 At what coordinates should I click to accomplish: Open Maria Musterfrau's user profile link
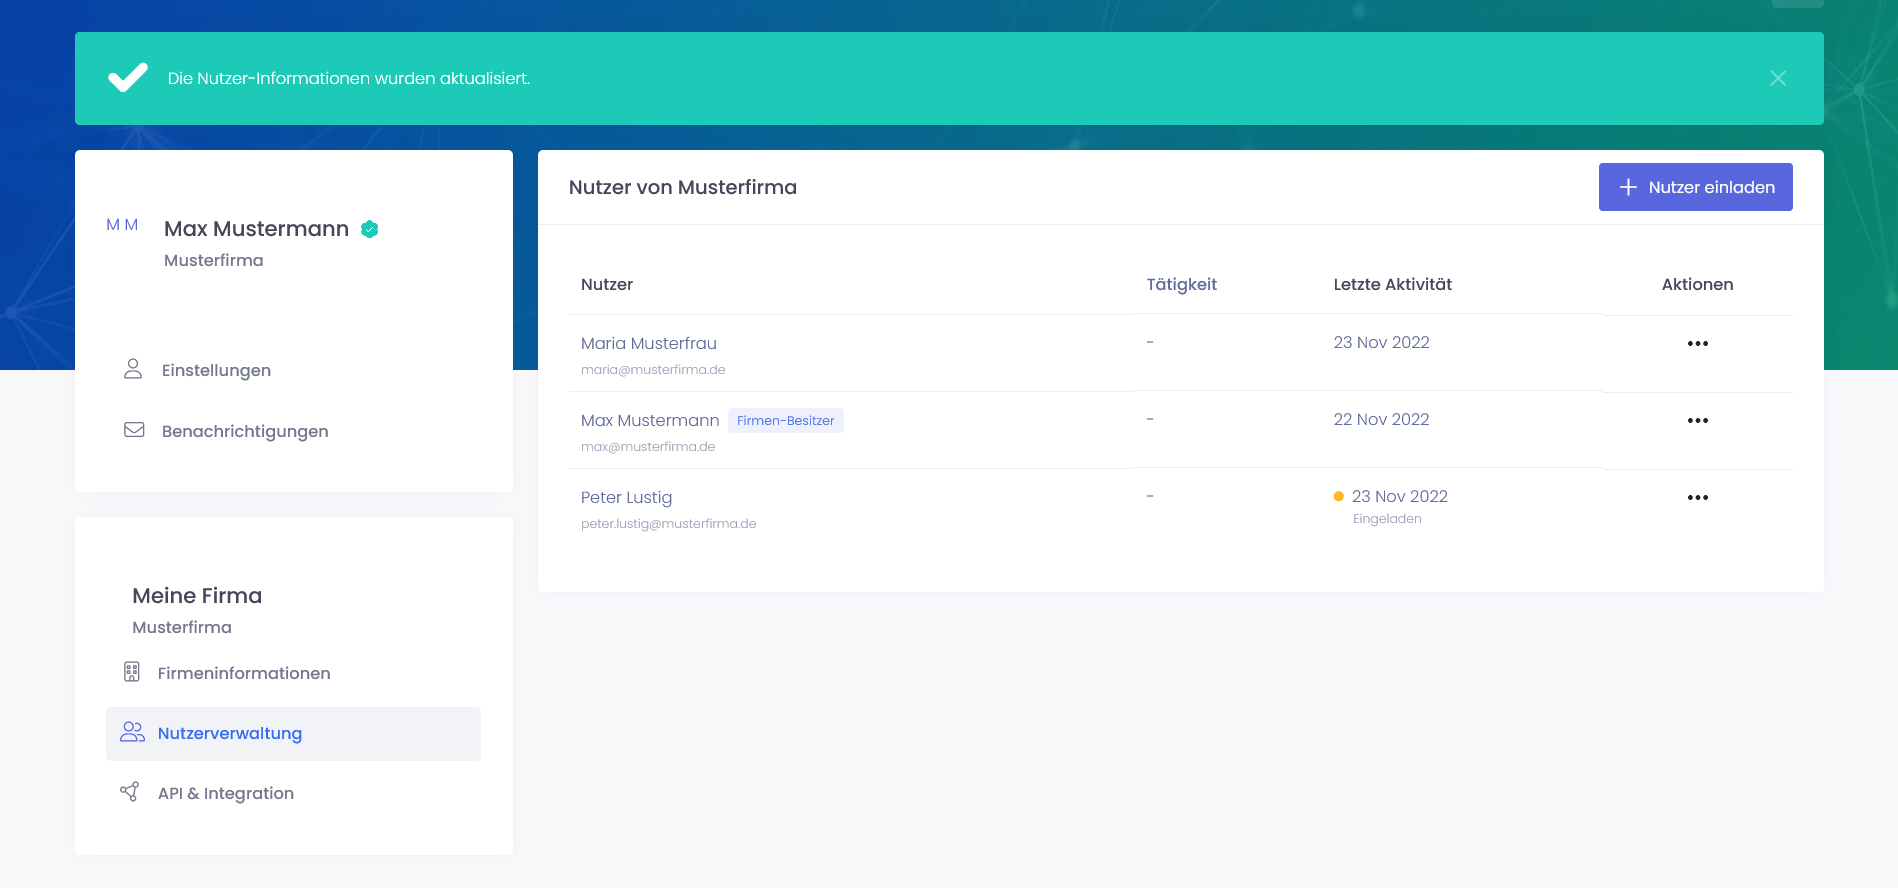coord(648,343)
